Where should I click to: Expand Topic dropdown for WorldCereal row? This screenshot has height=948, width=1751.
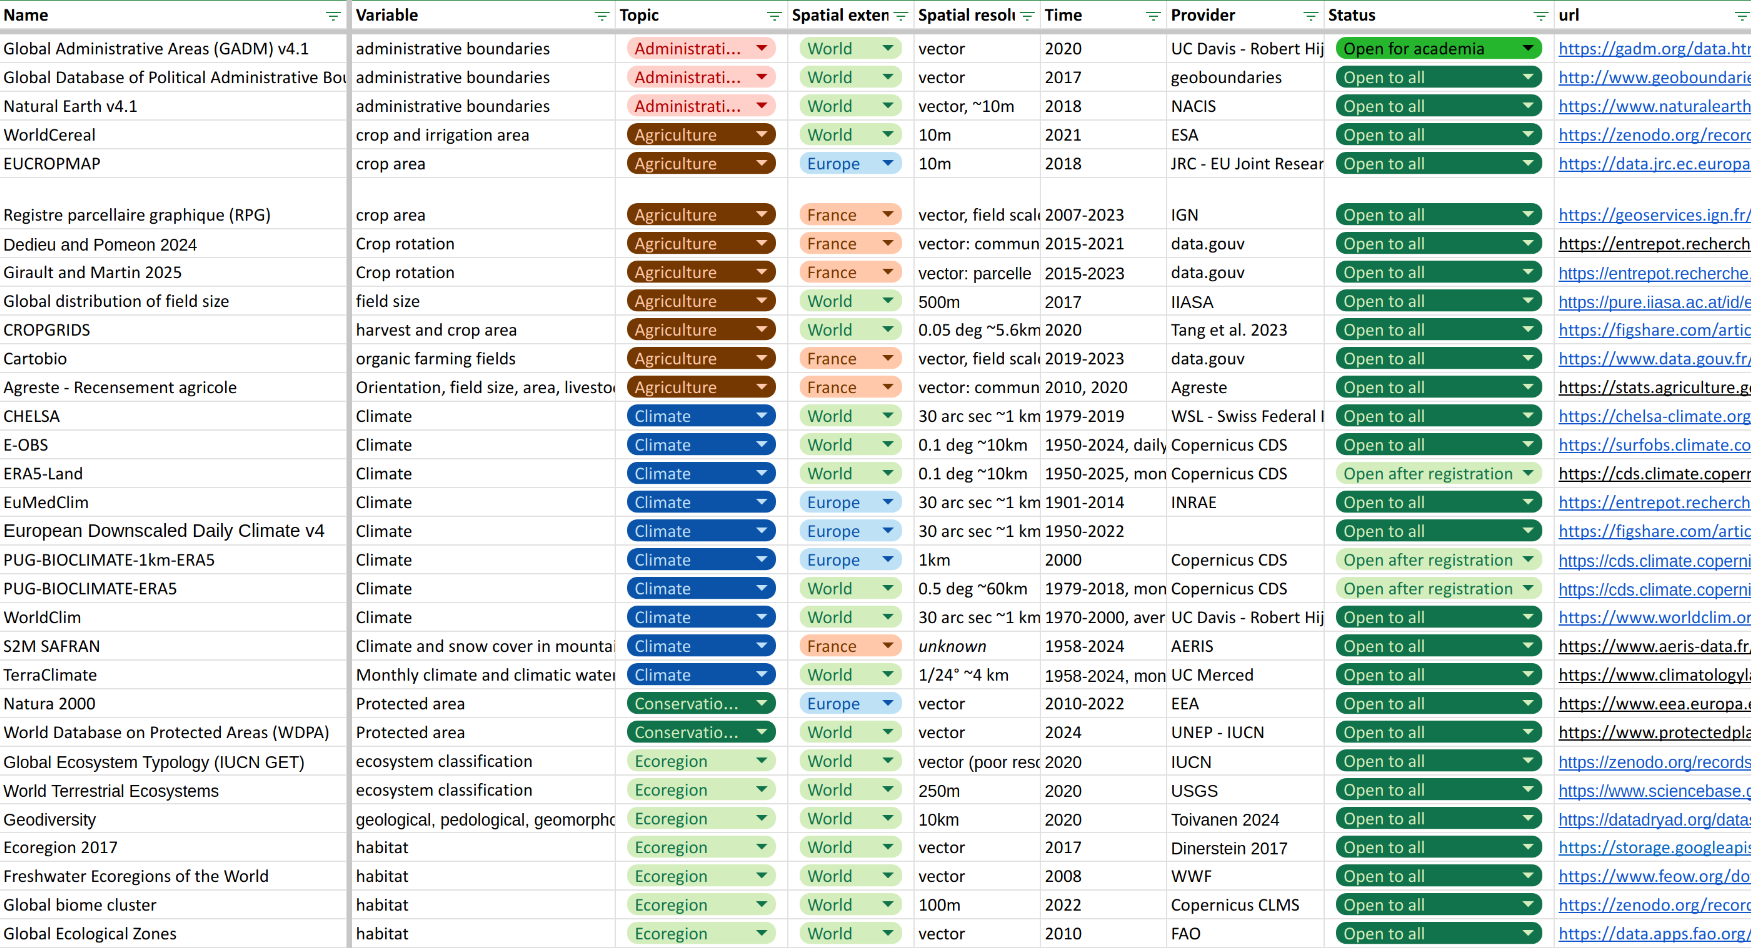point(761,135)
